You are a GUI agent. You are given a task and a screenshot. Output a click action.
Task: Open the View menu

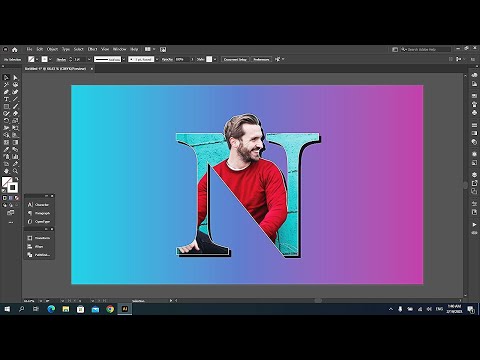(105, 49)
